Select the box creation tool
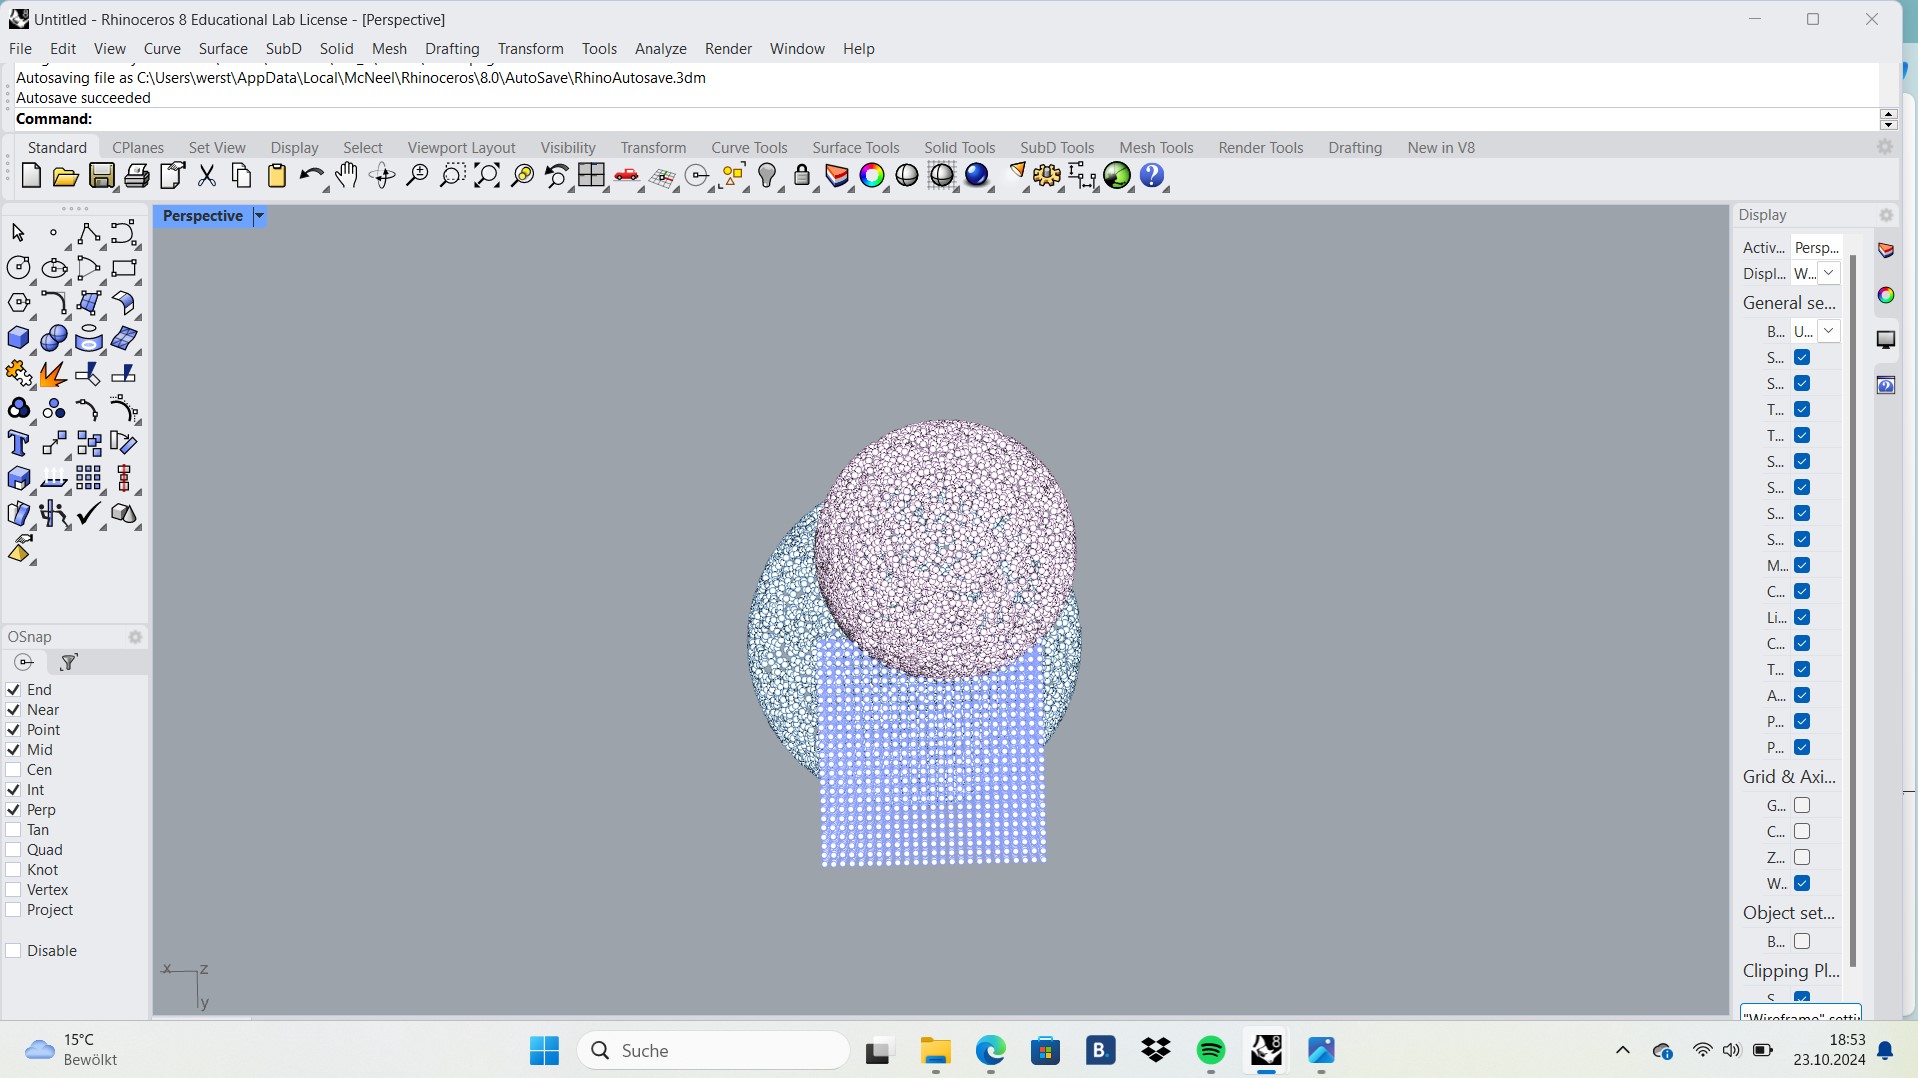This screenshot has width=1918, height=1078. 18,338
